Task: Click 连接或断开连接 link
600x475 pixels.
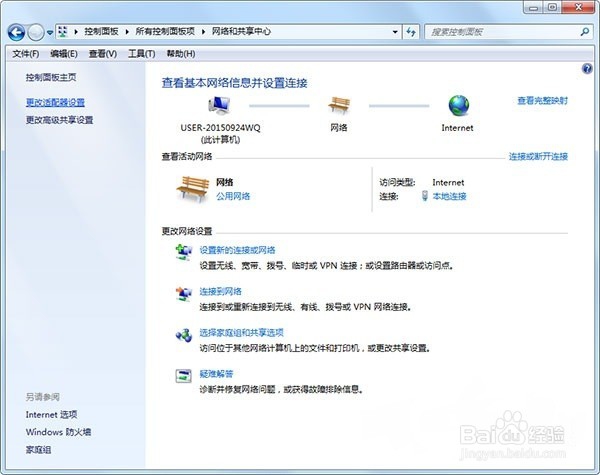Action: (538, 157)
